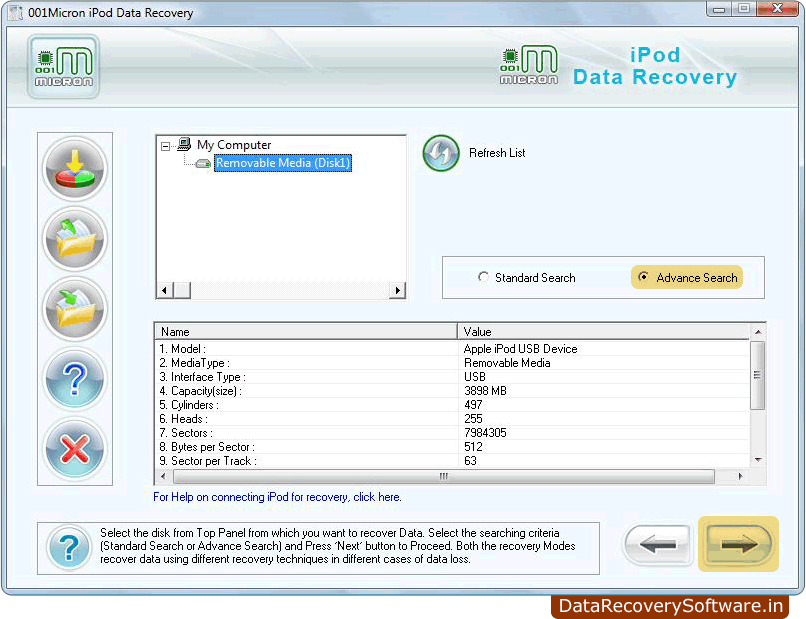This screenshot has width=806, height=619.
Task: Click the question mark icon in the hint panel
Action: pyautogui.click(x=69, y=548)
